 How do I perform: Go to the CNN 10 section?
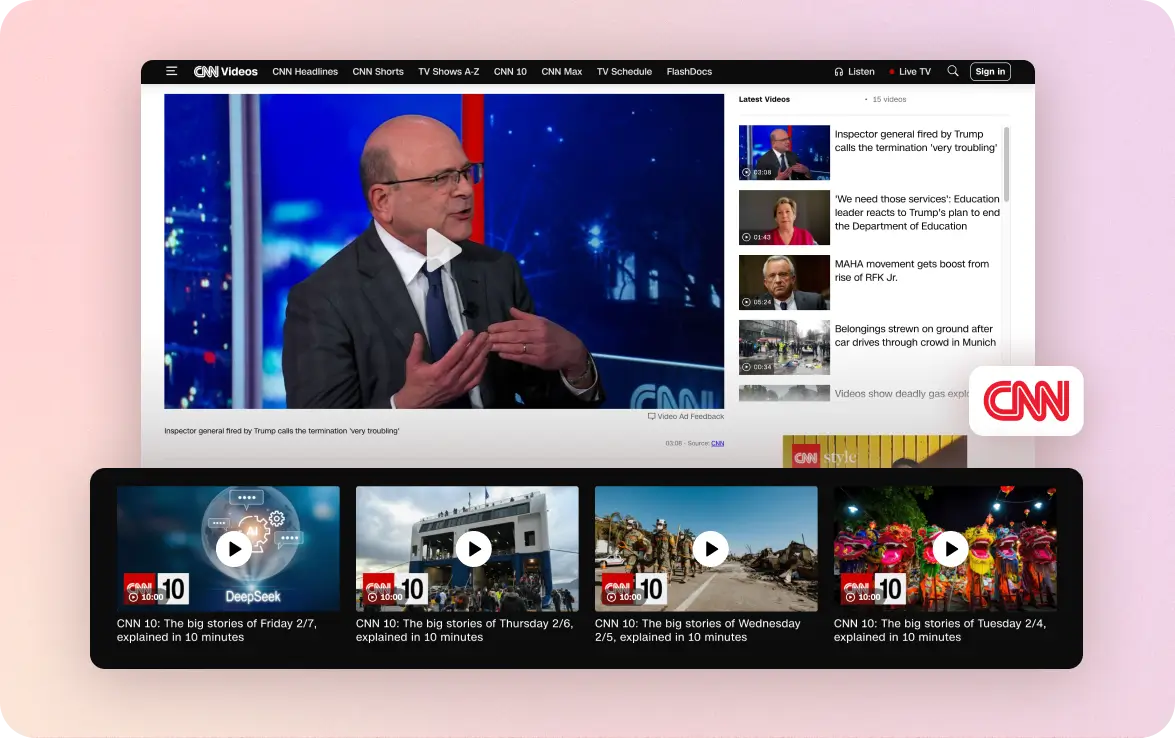510,72
